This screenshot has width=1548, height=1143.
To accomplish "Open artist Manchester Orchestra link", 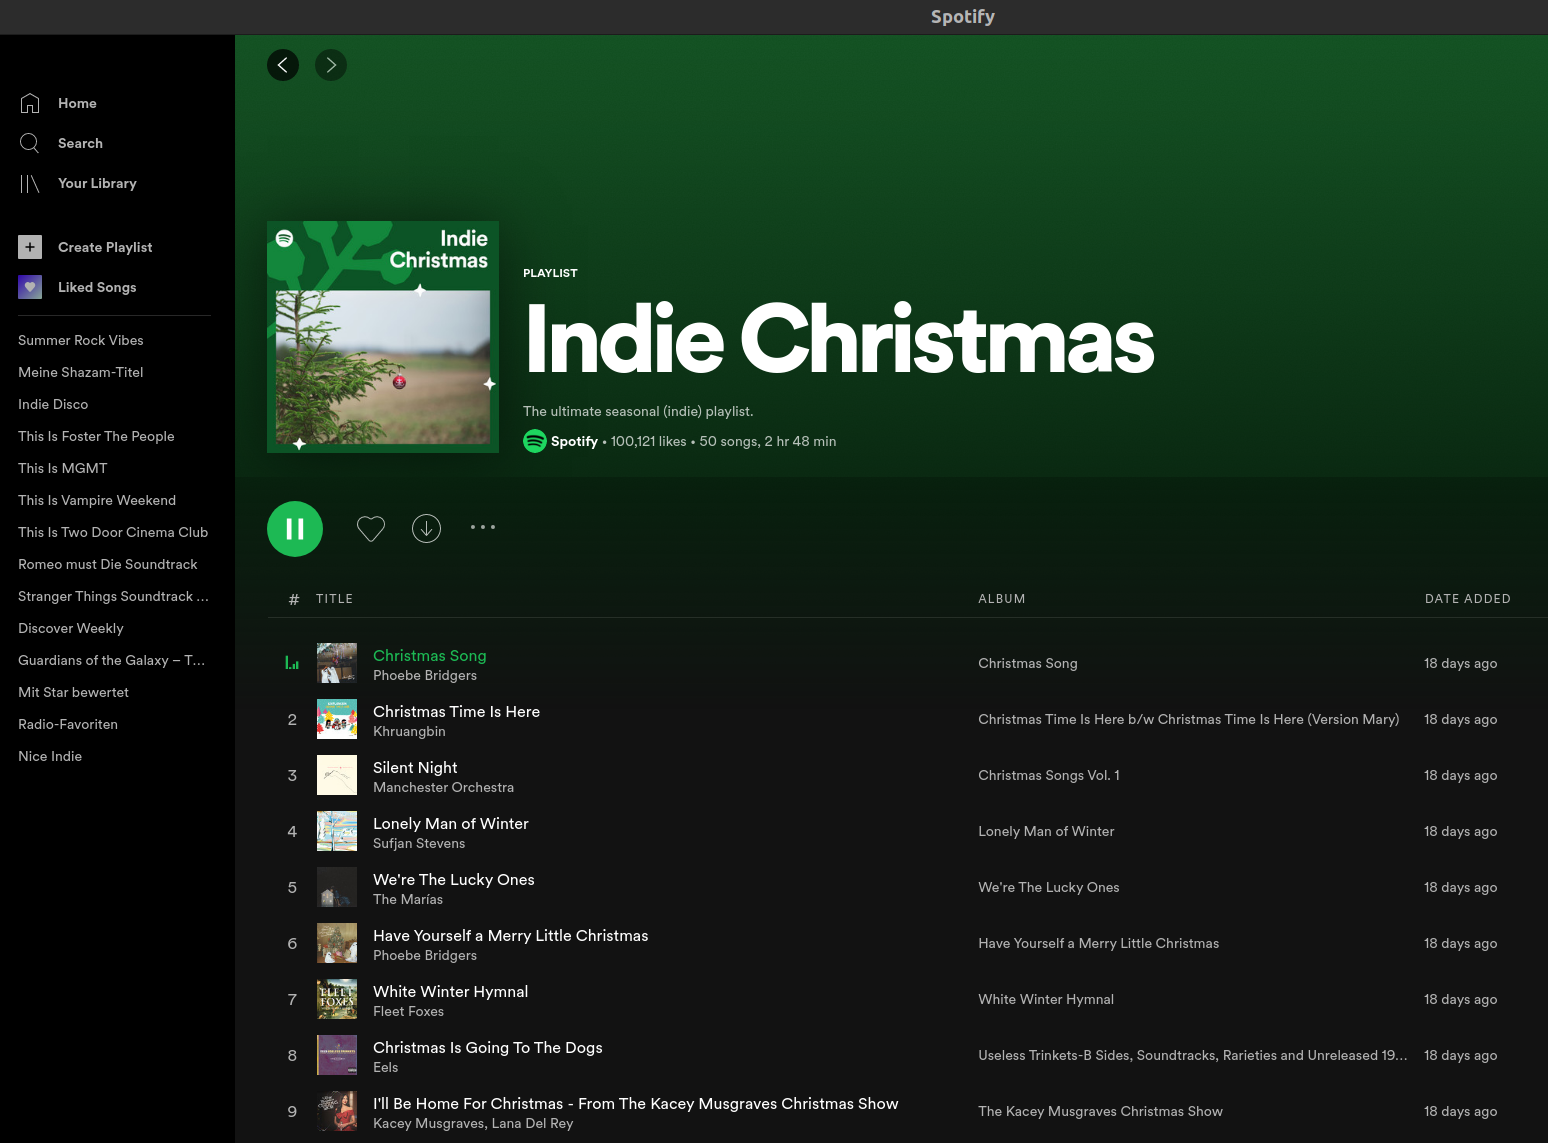I will (443, 787).
